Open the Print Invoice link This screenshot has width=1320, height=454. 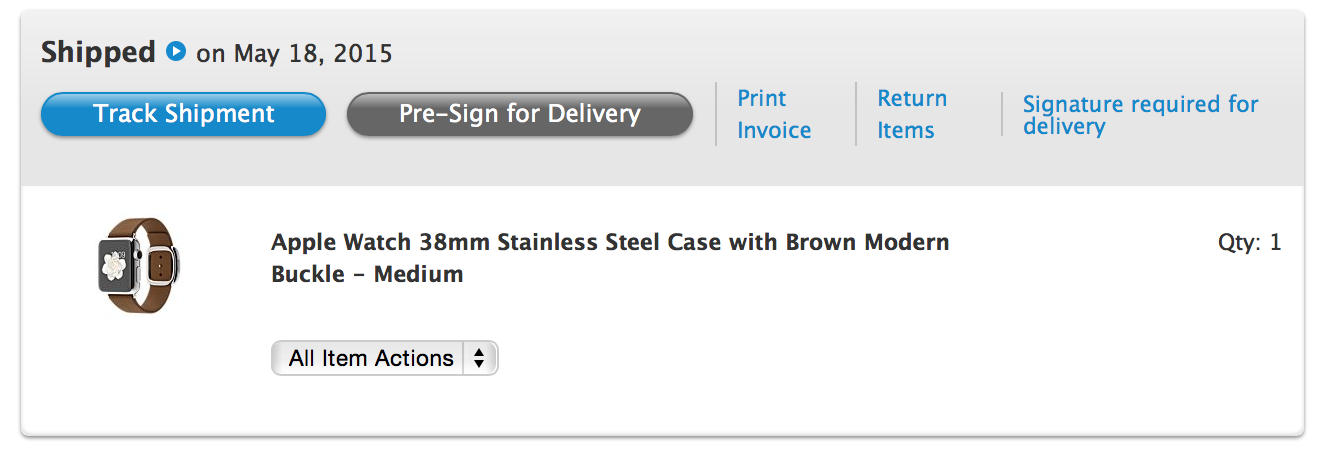773,114
